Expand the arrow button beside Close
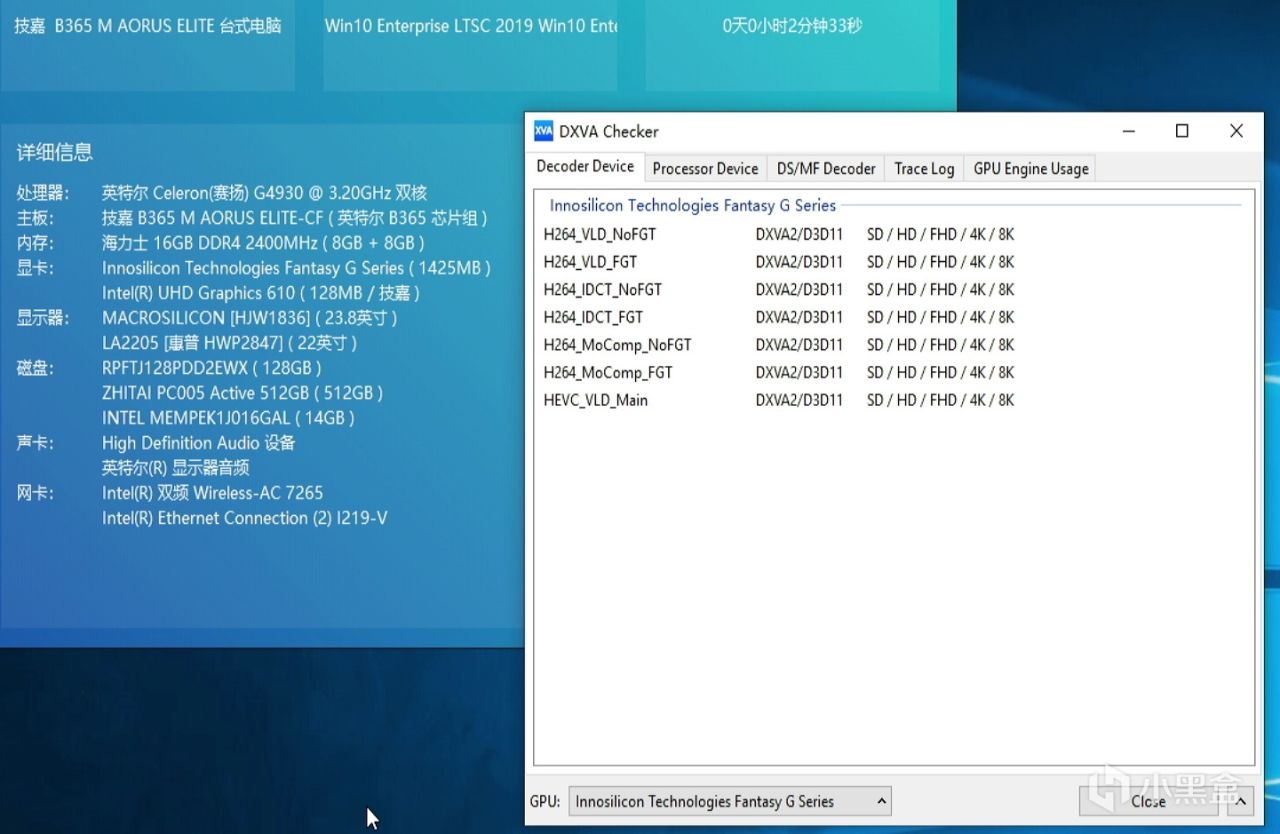 [1240, 801]
